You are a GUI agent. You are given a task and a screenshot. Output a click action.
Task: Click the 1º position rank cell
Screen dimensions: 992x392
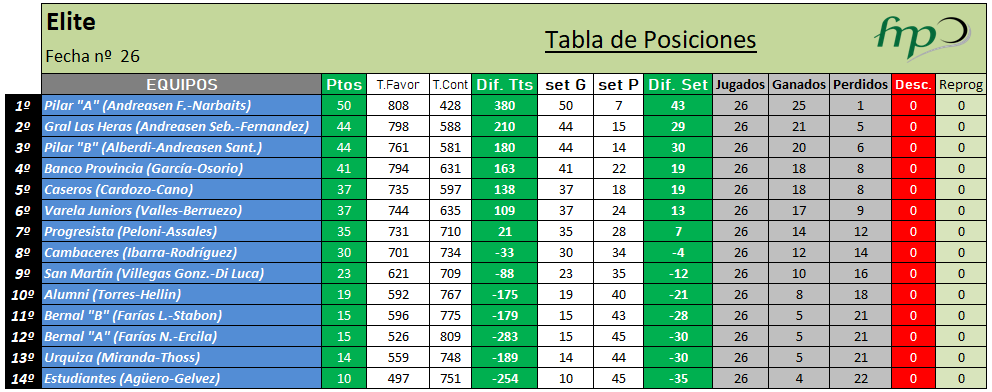(23, 106)
